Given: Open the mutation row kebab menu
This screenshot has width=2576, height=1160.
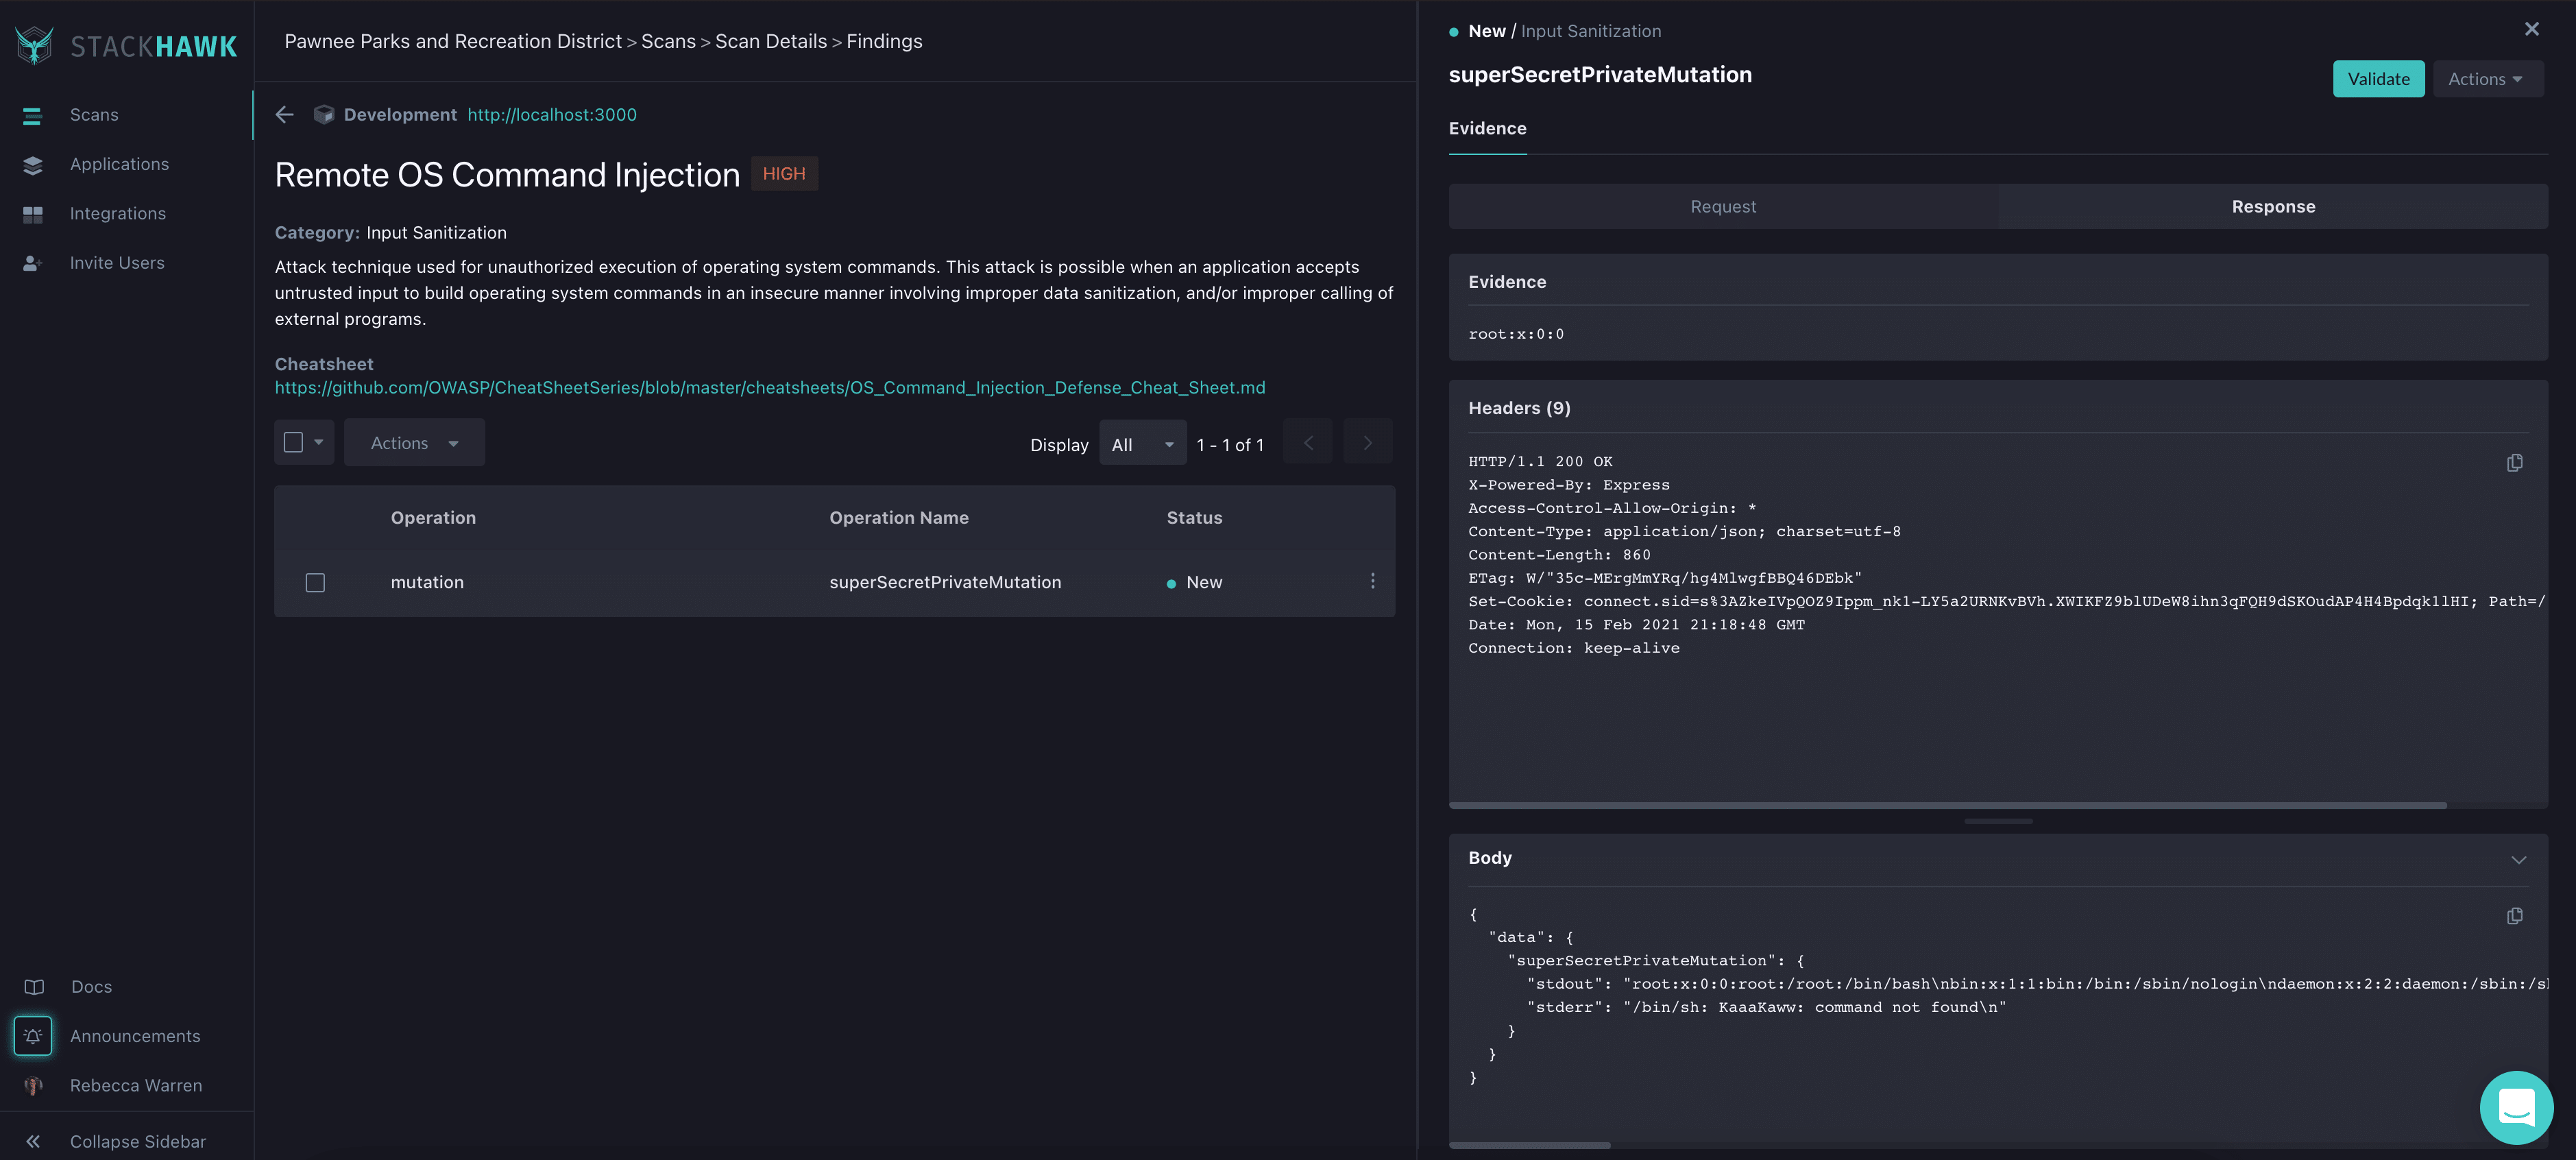Looking at the screenshot, I should tap(1373, 582).
